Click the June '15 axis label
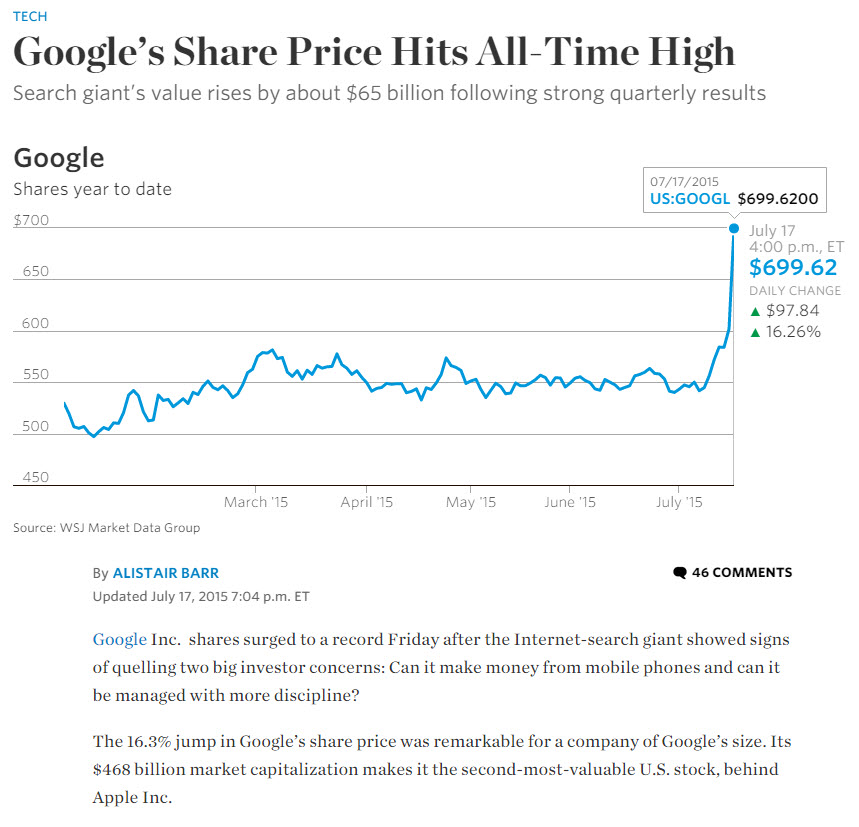859x827 pixels. (573, 502)
